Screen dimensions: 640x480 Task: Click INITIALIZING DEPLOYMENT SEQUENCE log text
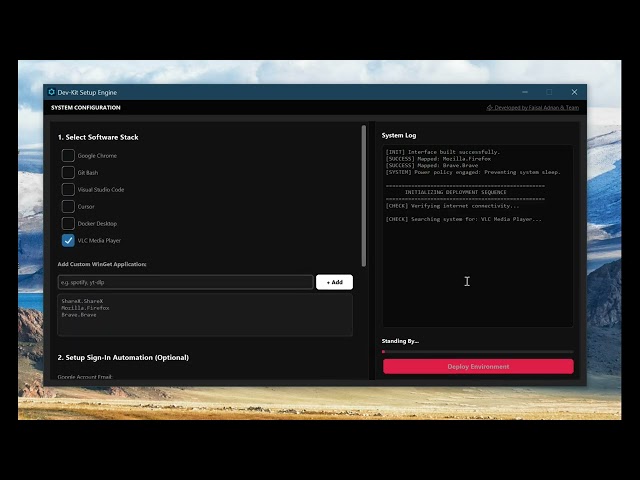[x=456, y=192]
